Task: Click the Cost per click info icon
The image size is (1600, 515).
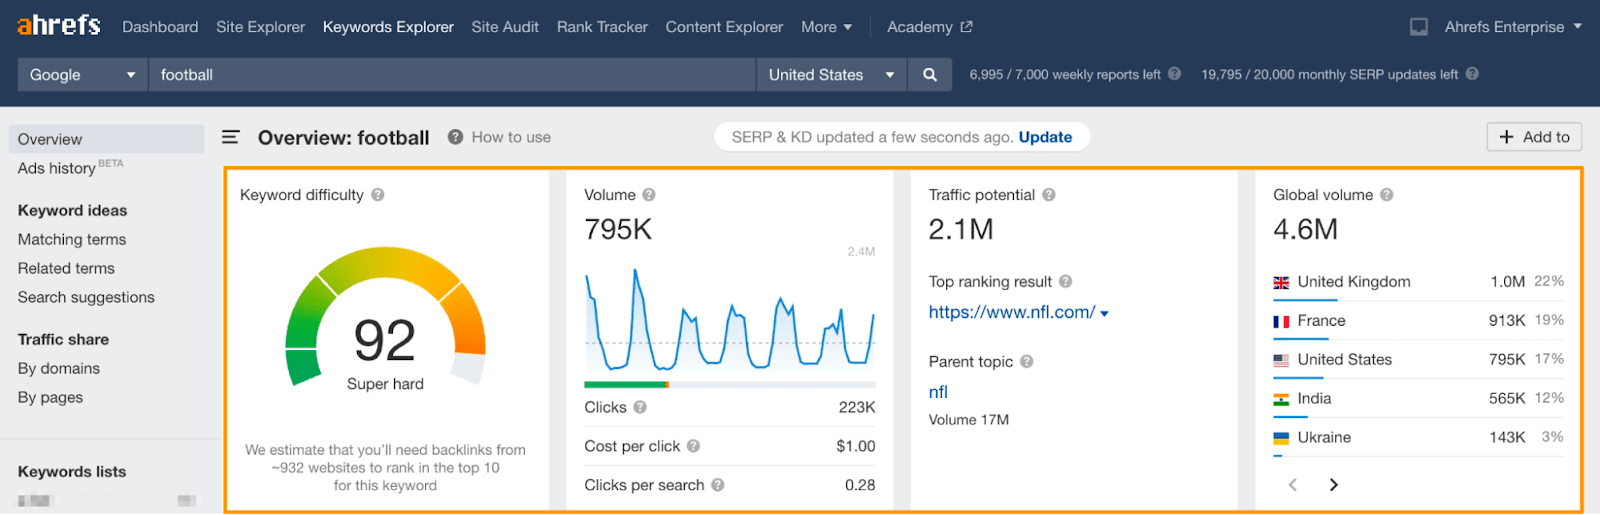Action: click(x=693, y=446)
